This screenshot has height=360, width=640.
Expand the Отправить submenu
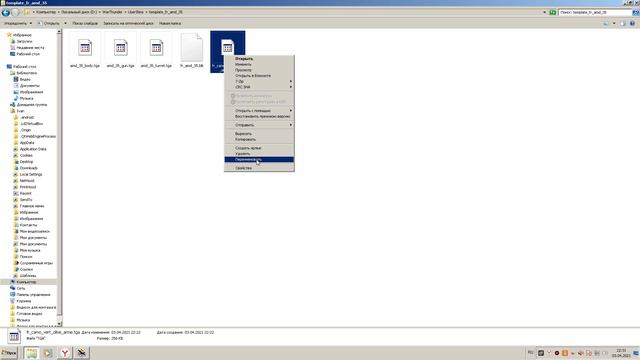(259, 125)
